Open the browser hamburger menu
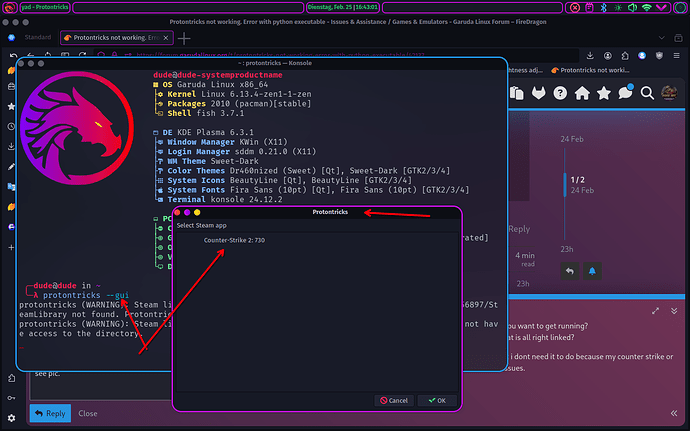The height and width of the screenshot is (431, 690). click(676, 55)
